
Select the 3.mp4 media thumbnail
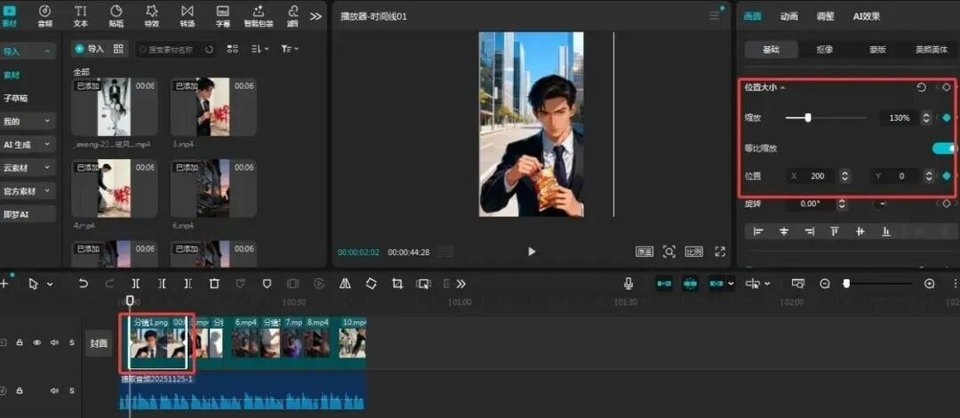(x=213, y=106)
